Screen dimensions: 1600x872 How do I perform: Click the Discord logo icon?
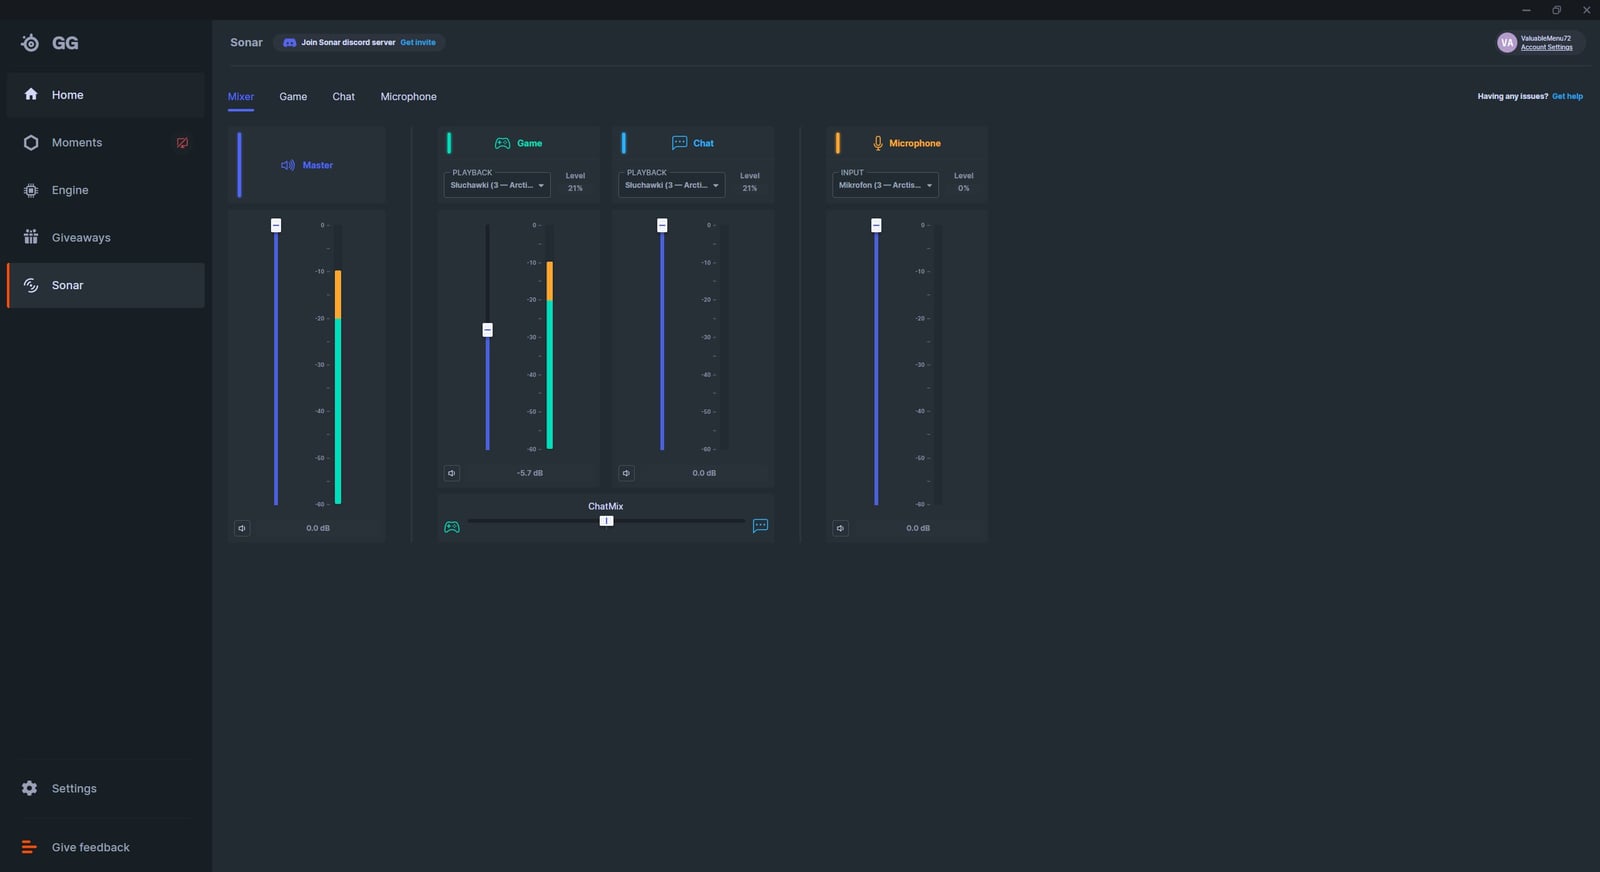pos(289,43)
